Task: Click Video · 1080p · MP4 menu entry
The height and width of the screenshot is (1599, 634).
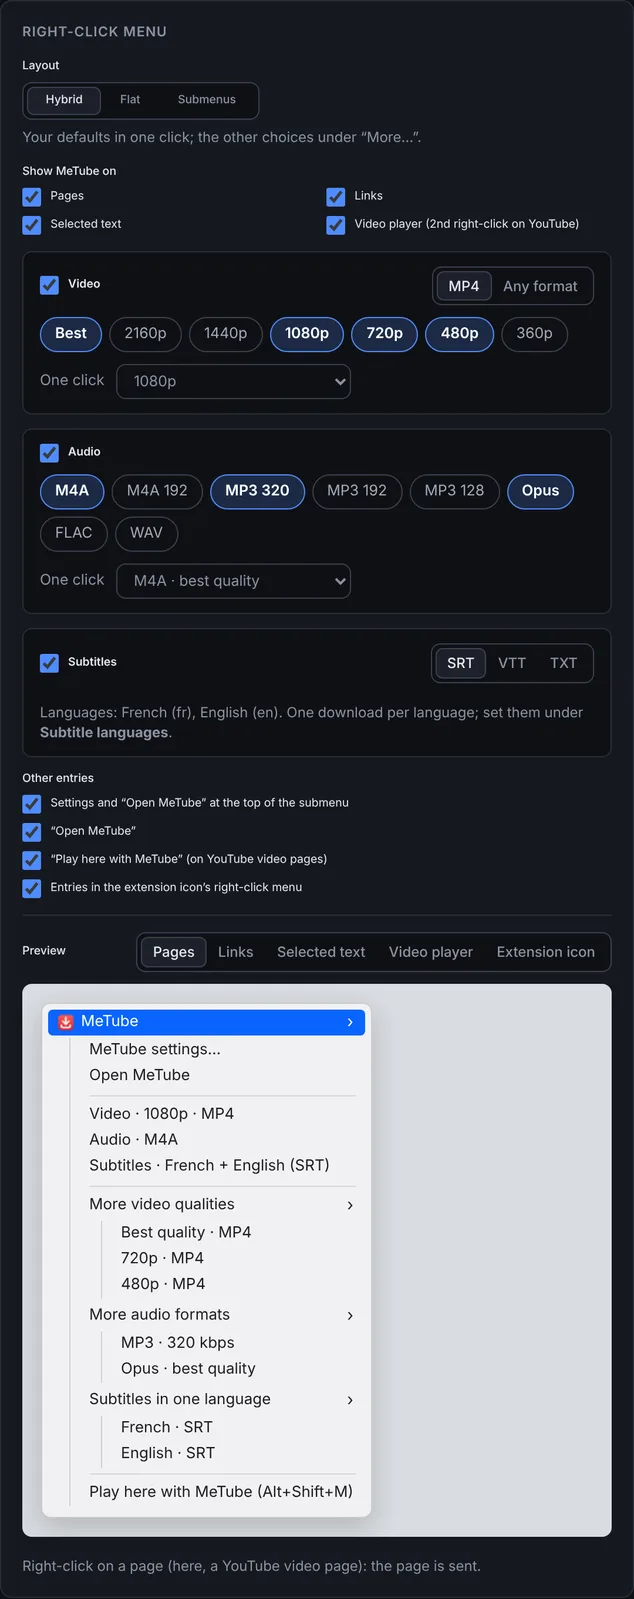Action: click(x=161, y=1114)
